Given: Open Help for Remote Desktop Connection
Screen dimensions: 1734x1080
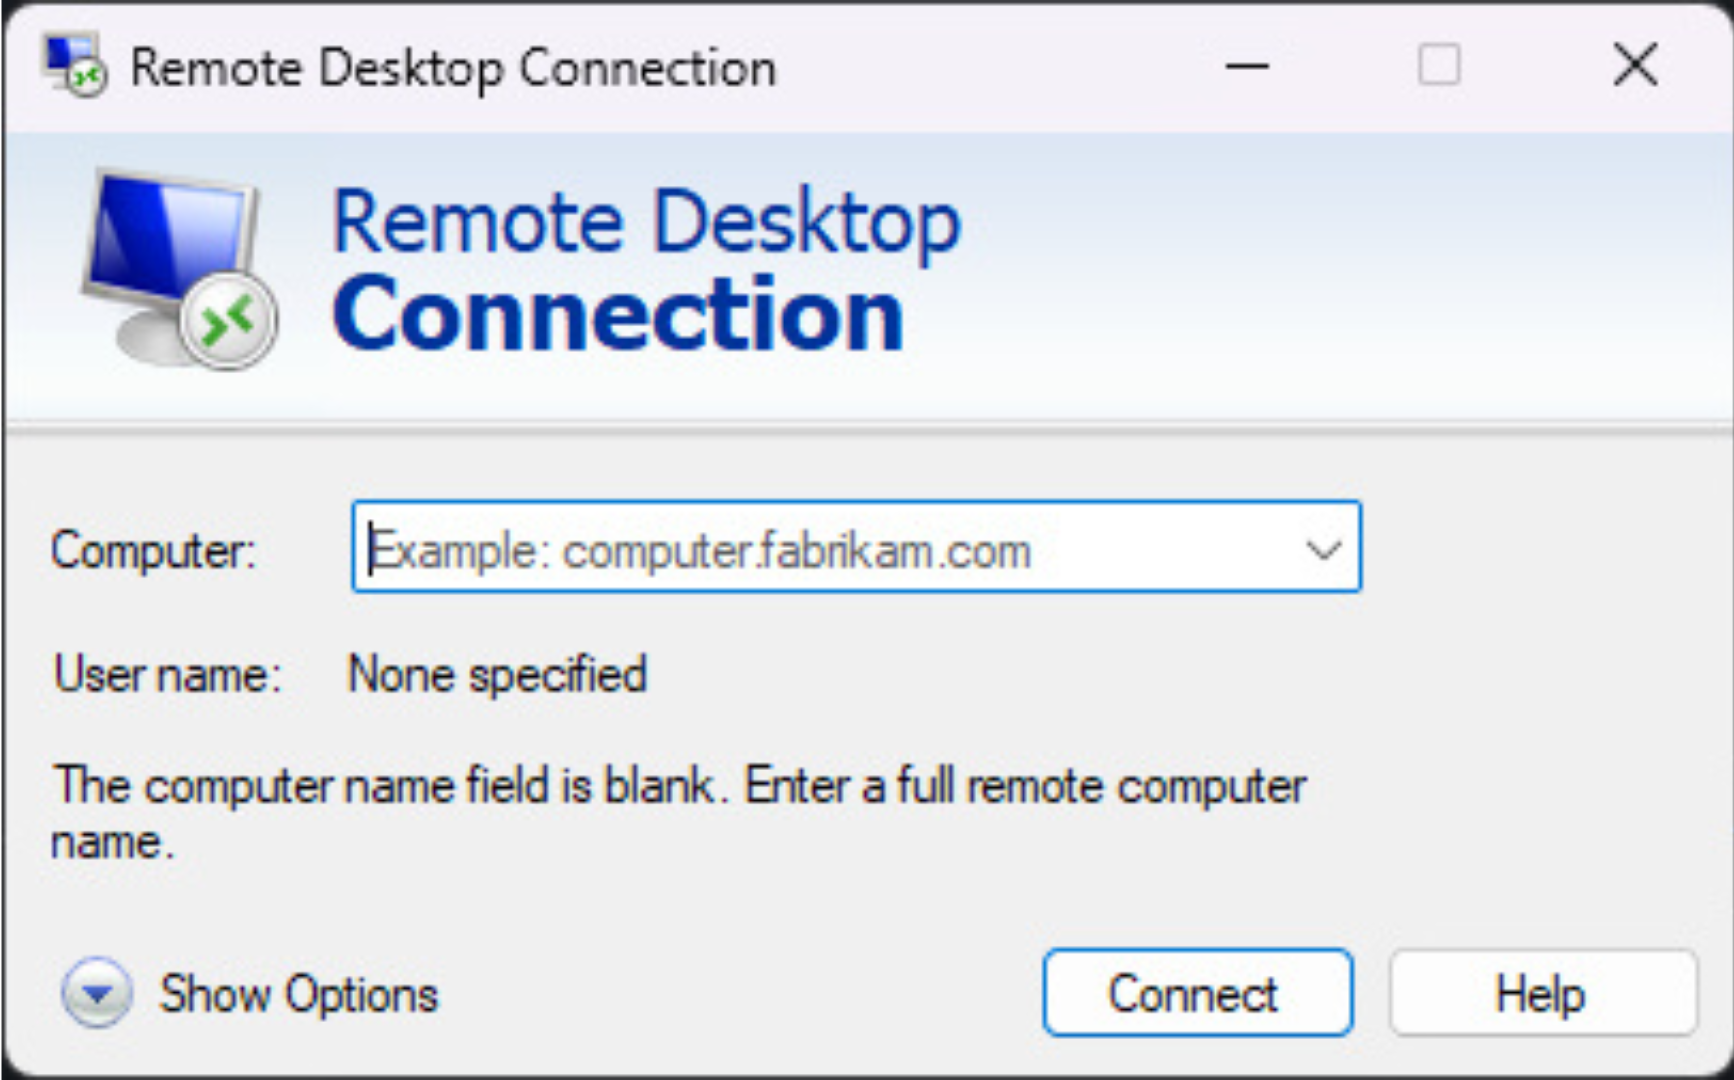Looking at the screenshot, I should point(1539,992).
